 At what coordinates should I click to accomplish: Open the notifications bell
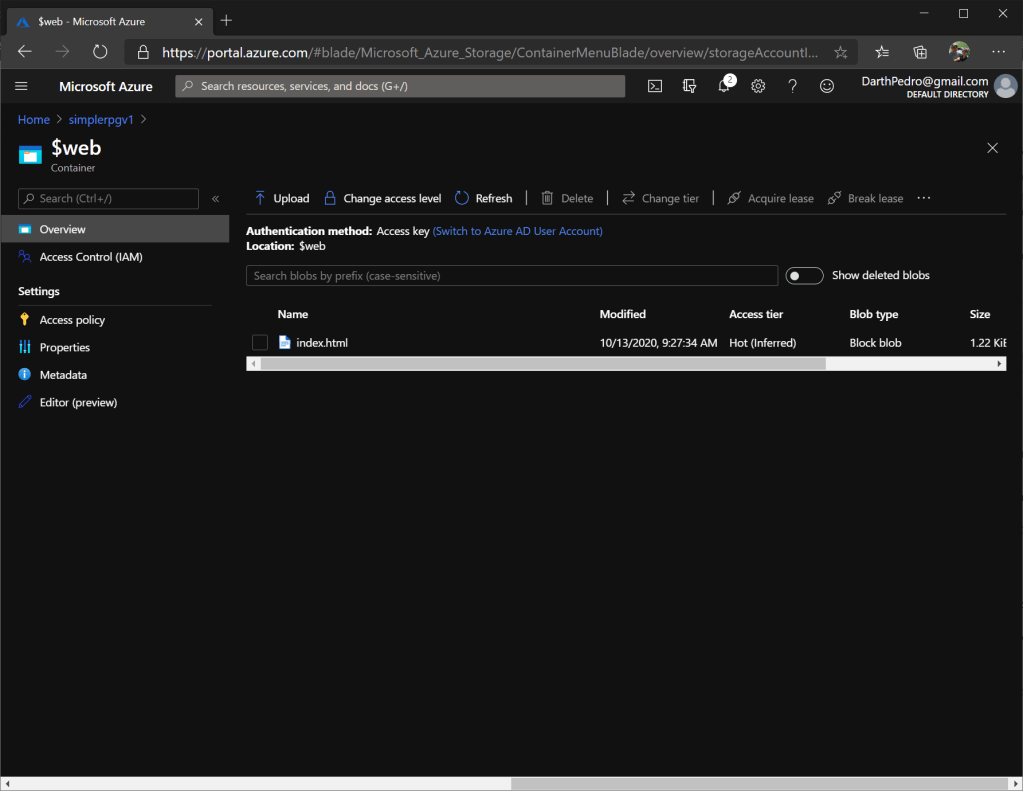[x=724, y=87]
